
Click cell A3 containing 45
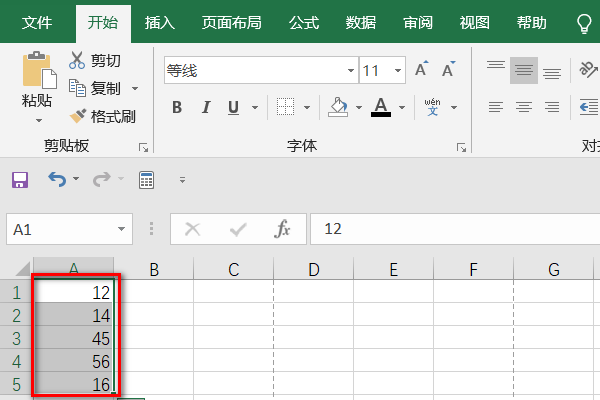click(73, 338)
